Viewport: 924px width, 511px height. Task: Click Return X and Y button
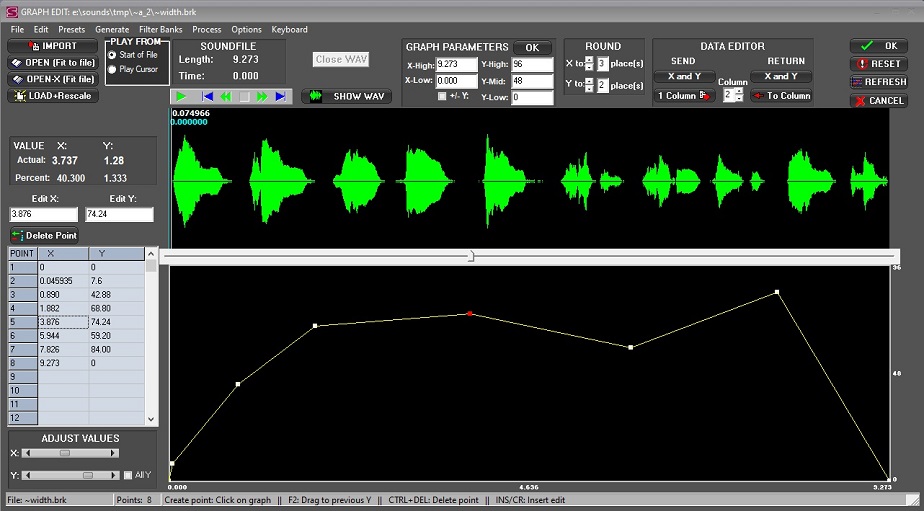point(781,77)
